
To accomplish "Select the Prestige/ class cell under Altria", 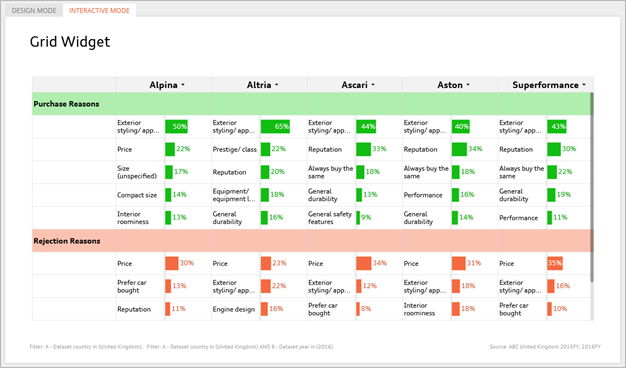I will click(235, 150).
